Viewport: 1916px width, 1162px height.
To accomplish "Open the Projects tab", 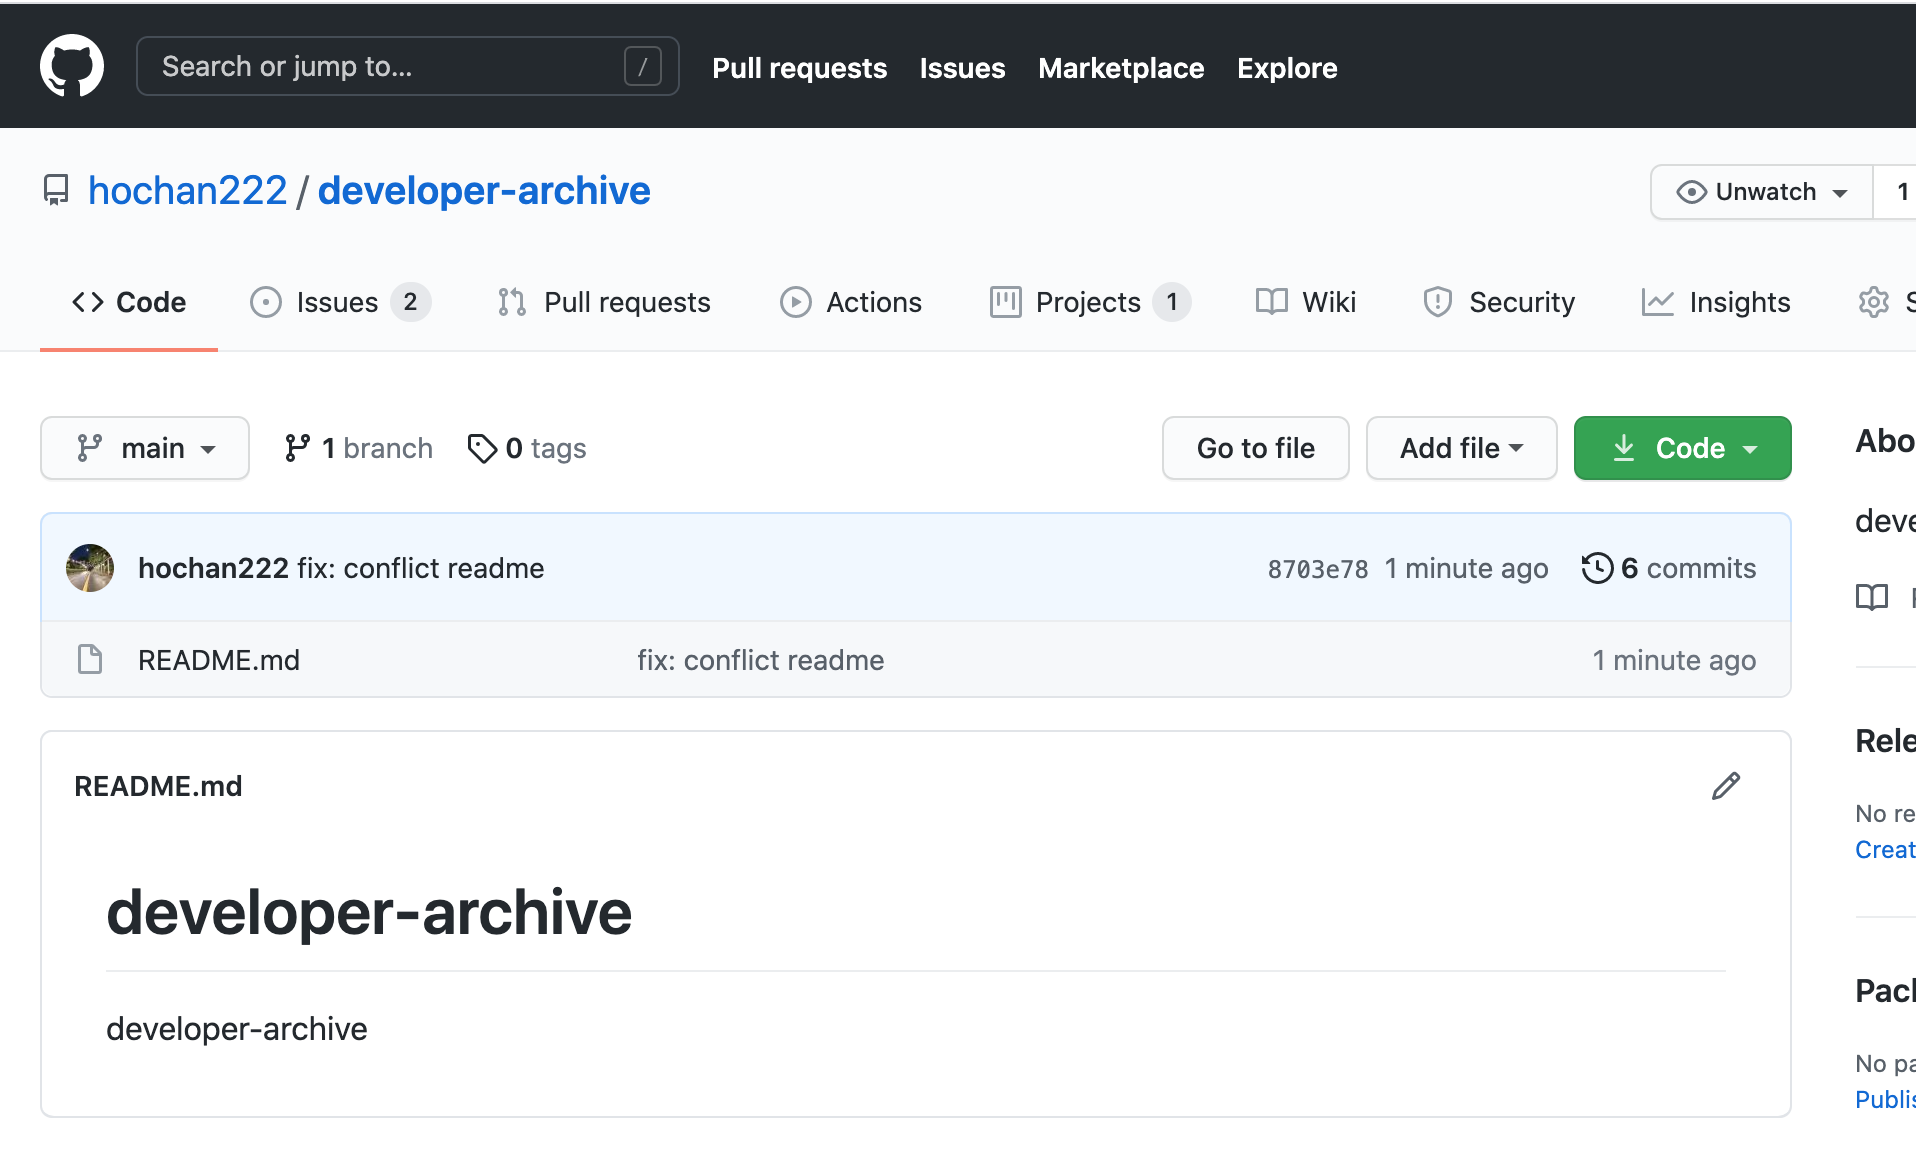I will (x=1090, y=302).
